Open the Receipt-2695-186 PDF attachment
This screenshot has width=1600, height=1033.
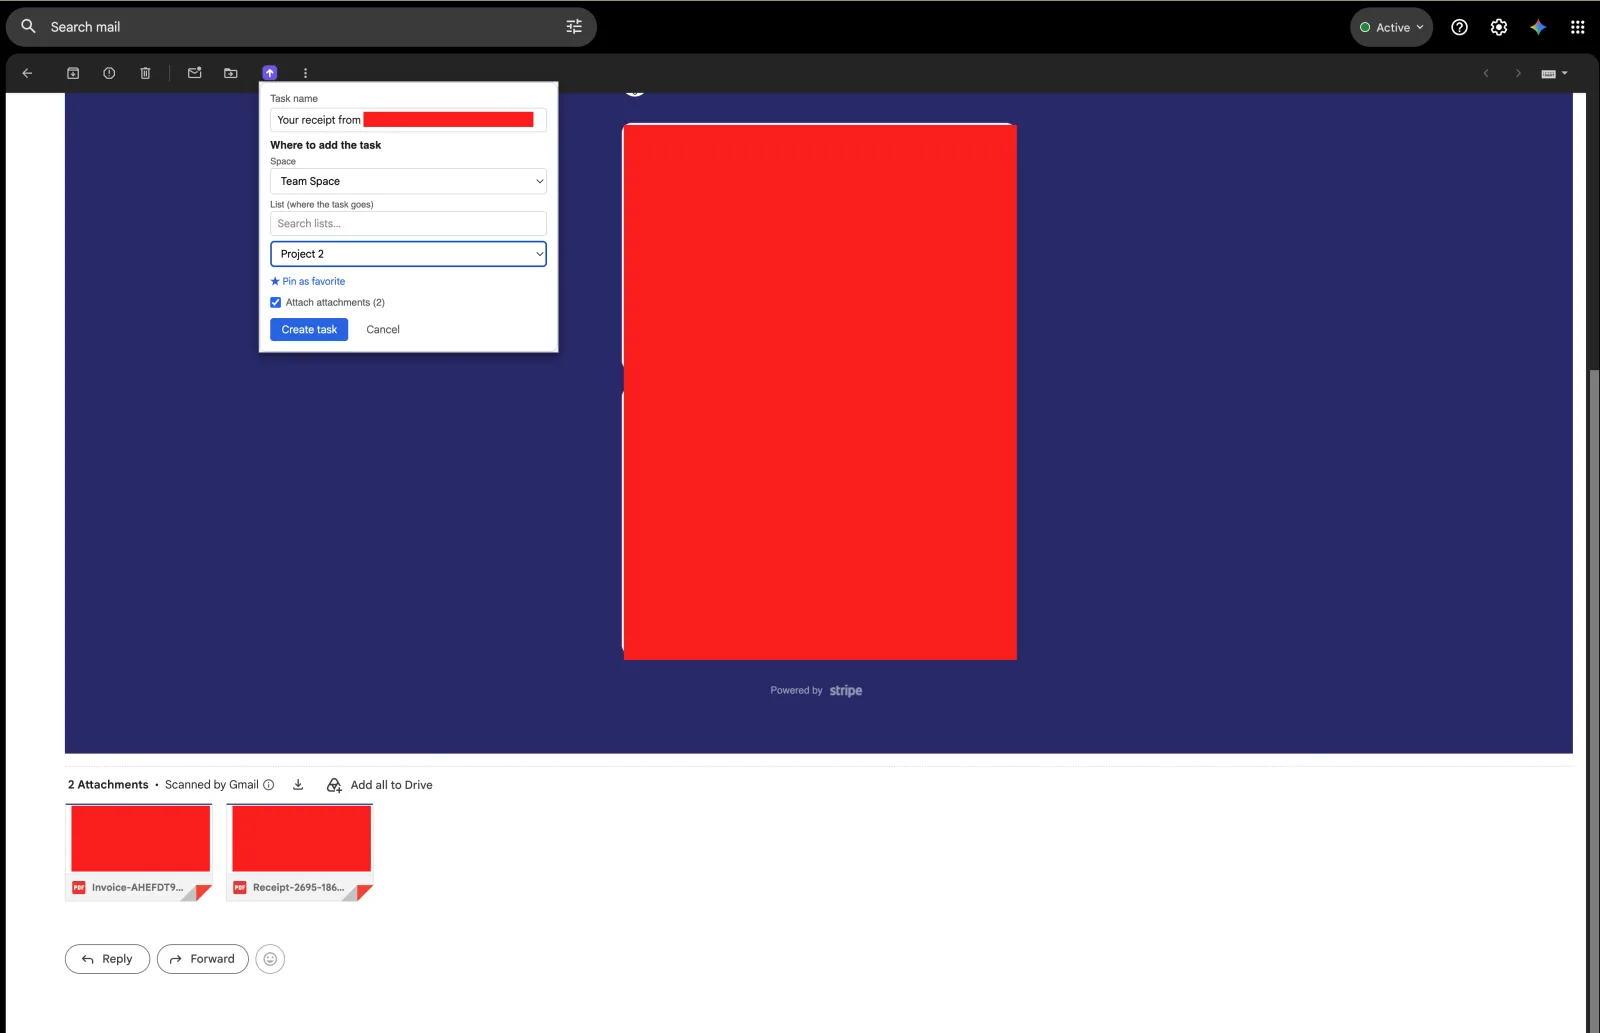(300, 853)
